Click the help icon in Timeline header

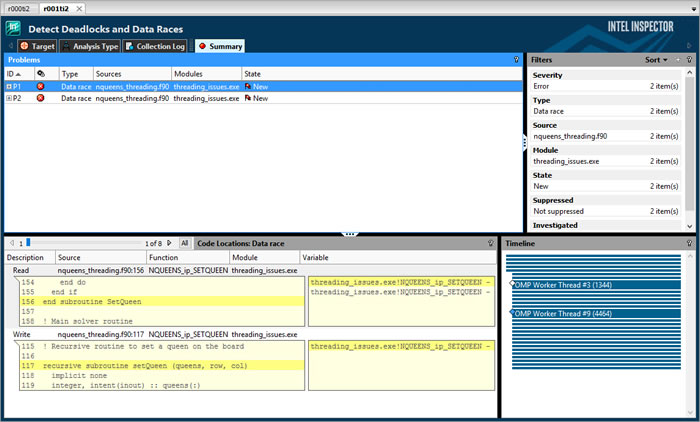[x=689, y=243]
